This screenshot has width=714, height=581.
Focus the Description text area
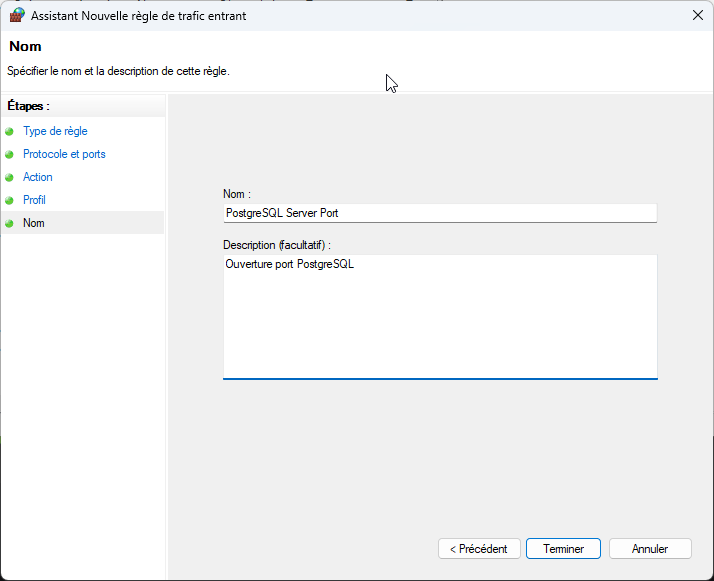pyautogui.click(x=439, y=317)
